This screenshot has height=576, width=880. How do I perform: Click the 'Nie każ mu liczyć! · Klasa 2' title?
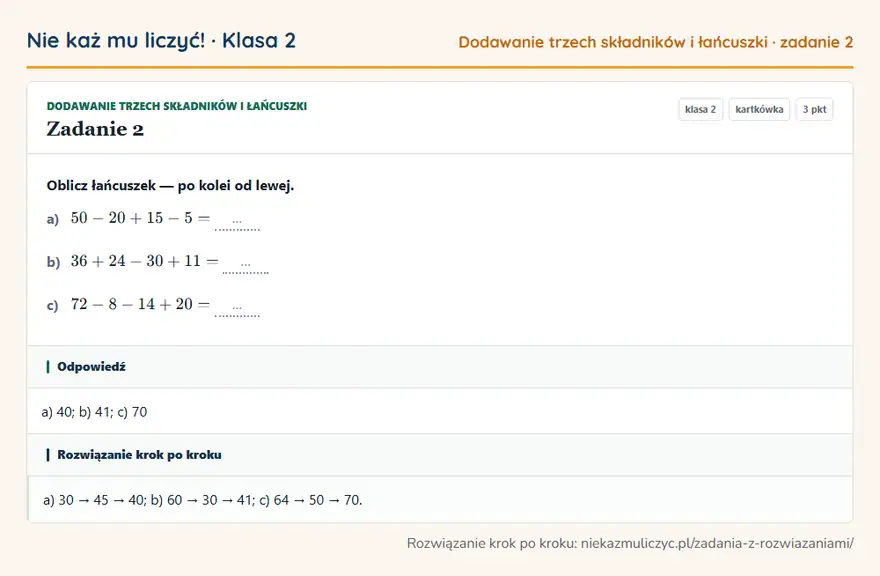(x=161, y=40)
